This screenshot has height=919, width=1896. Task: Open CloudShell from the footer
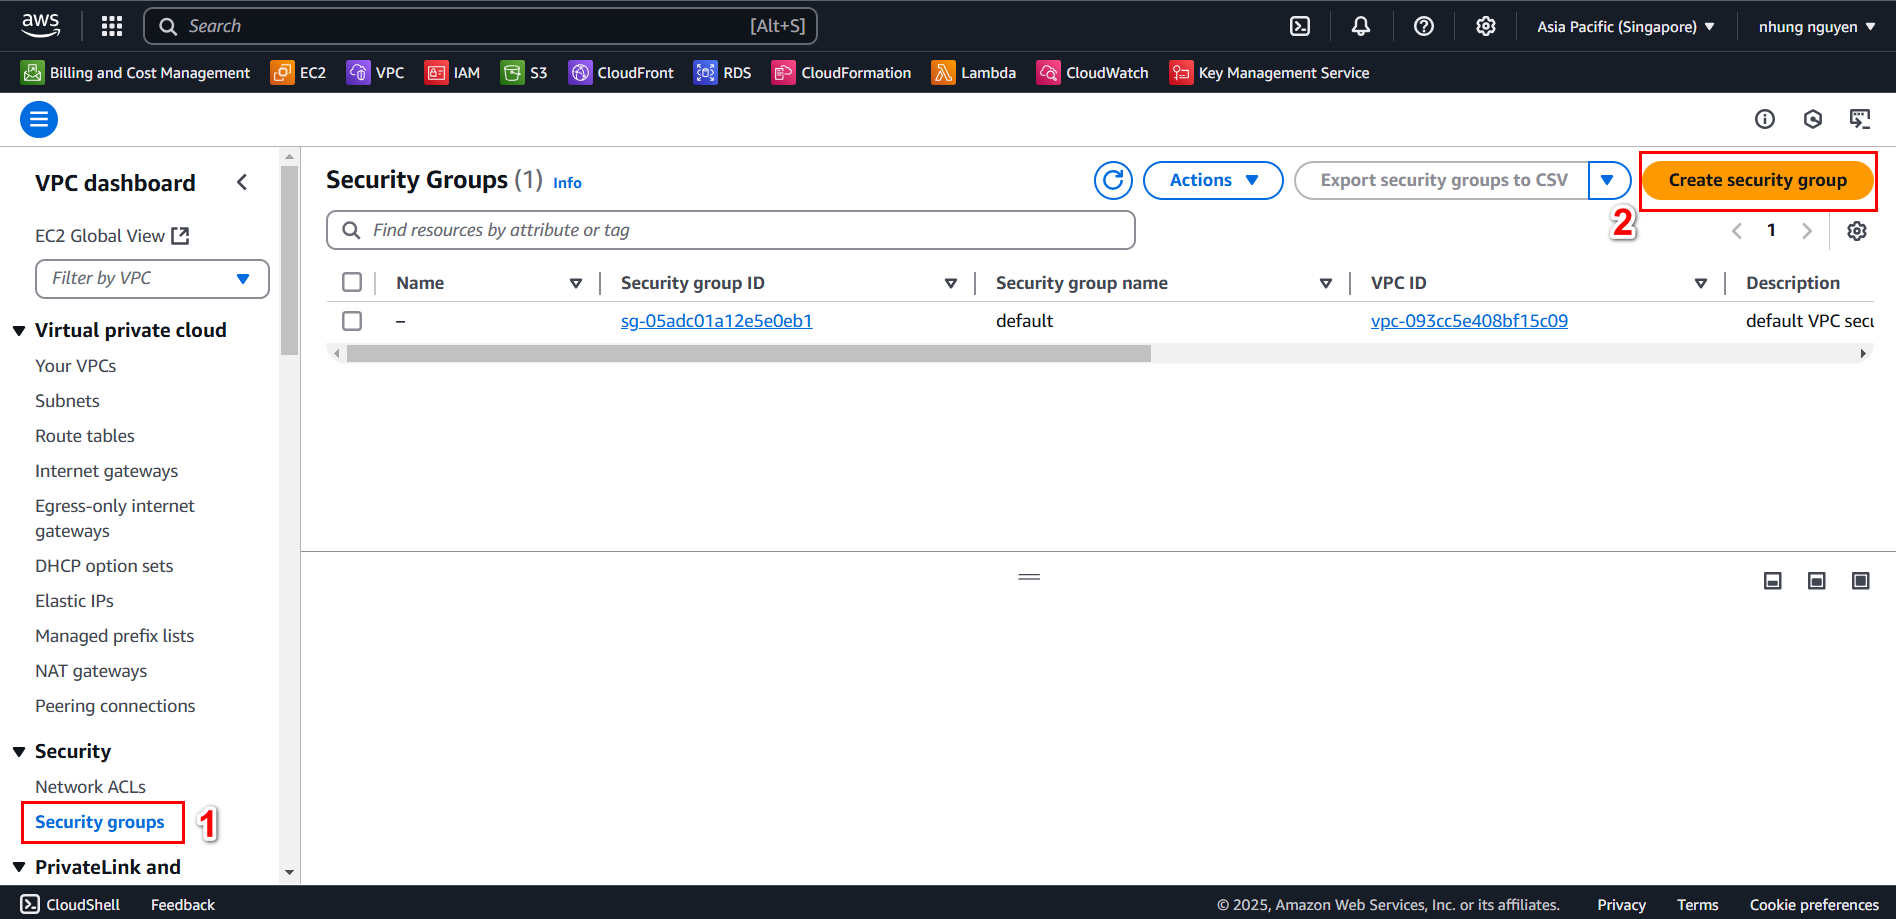pyautogui.click(x=70, y=904)
